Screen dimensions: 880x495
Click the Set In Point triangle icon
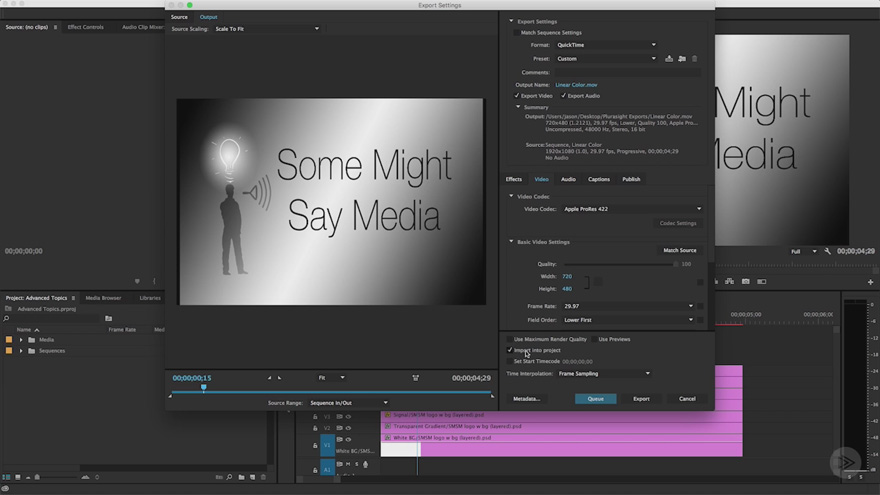click(x=269, y=378)
